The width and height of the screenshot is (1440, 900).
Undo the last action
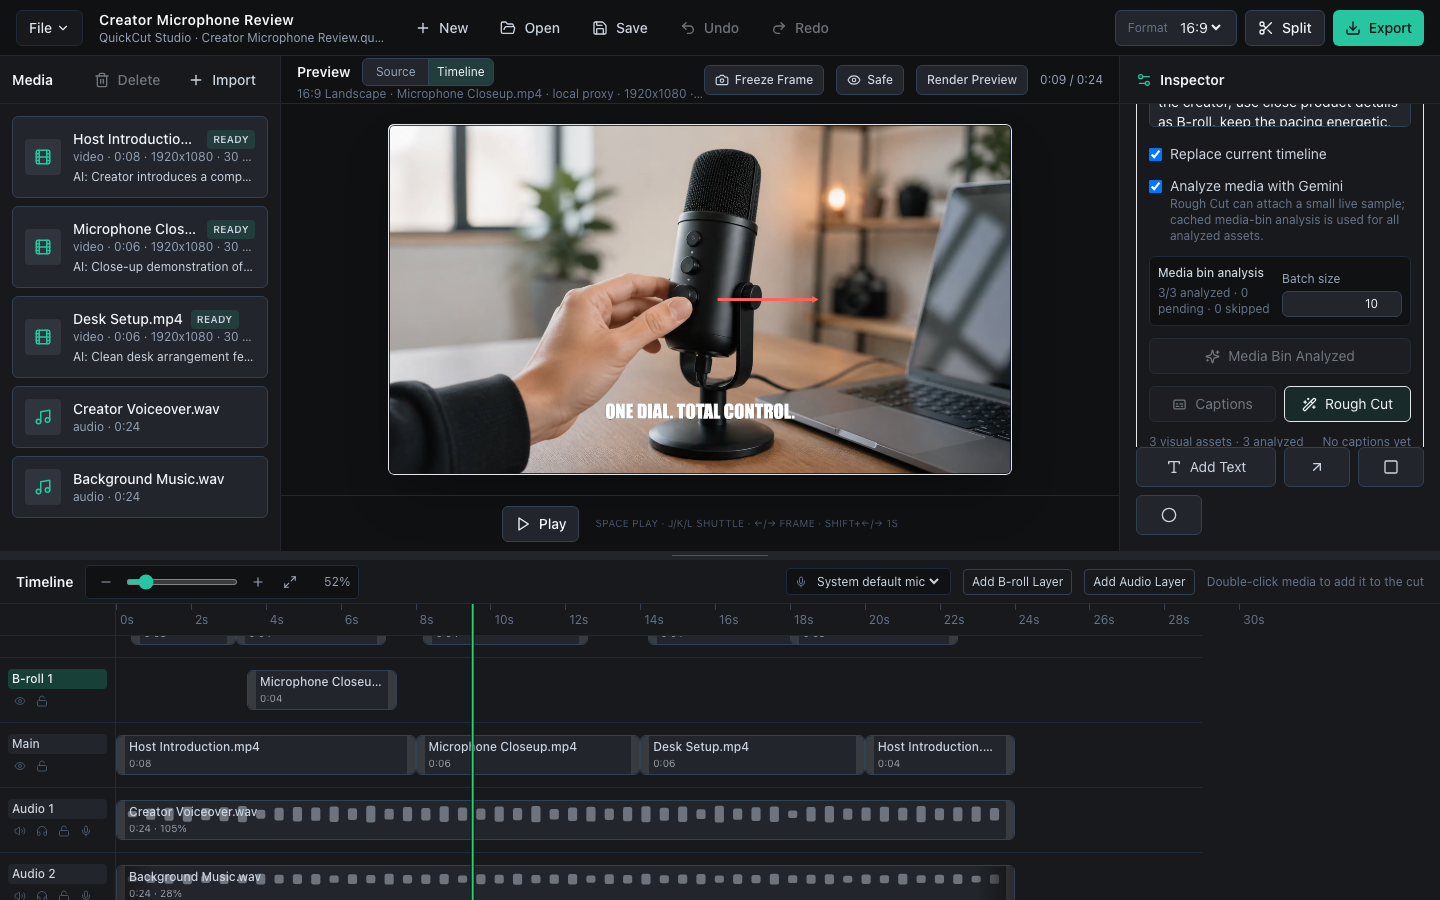[x=710, y=28]
